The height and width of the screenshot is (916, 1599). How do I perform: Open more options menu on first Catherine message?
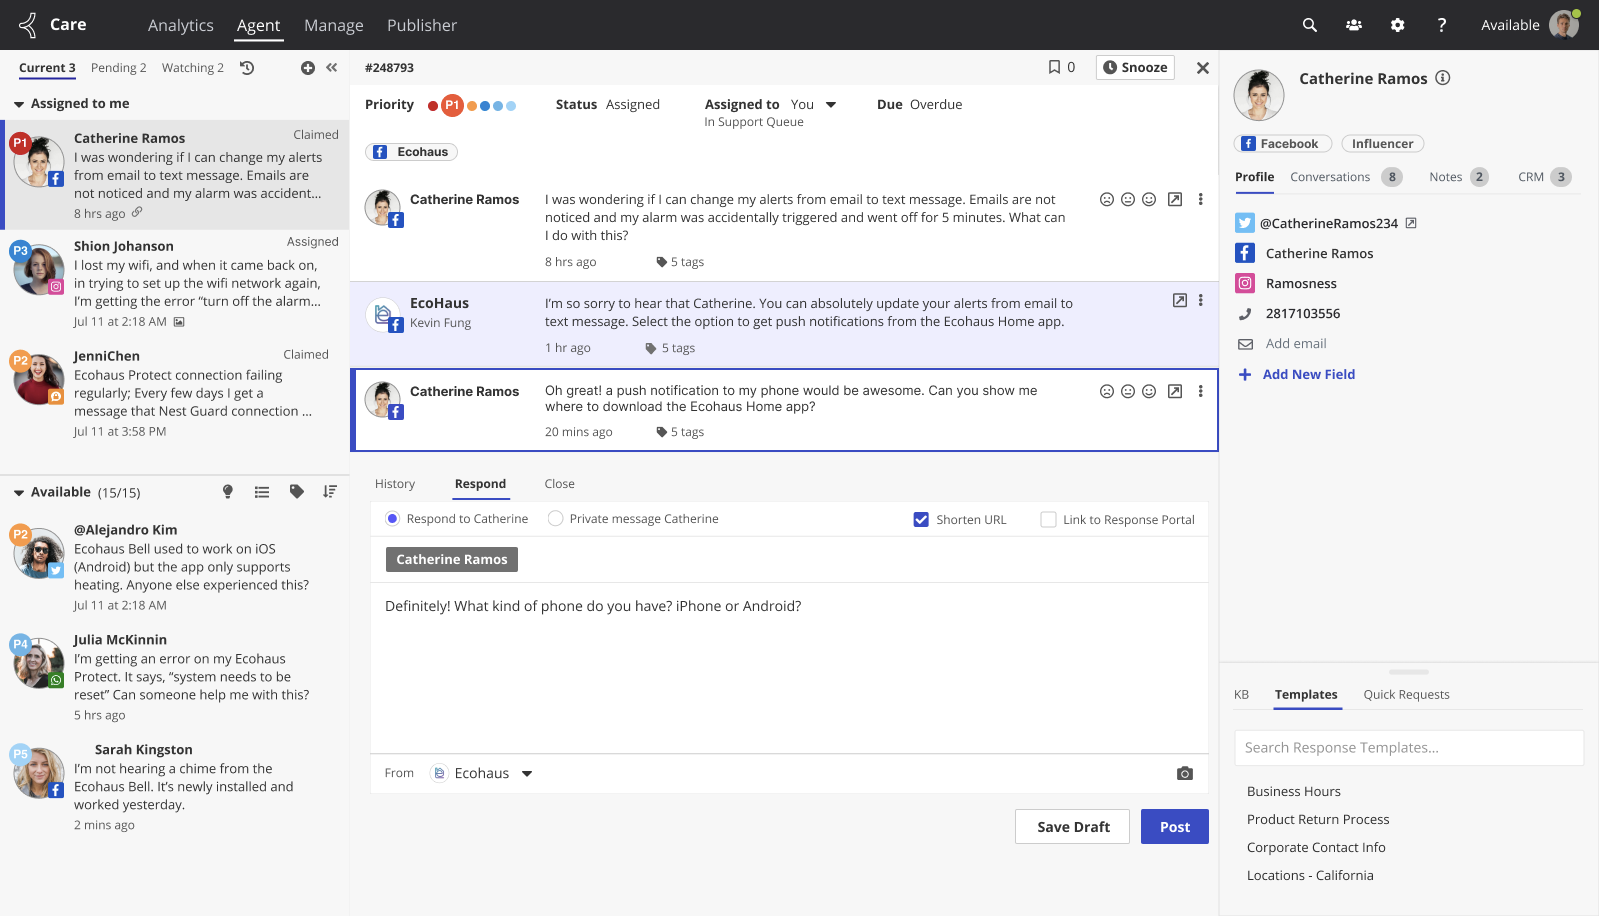[x=1200, y=199]
